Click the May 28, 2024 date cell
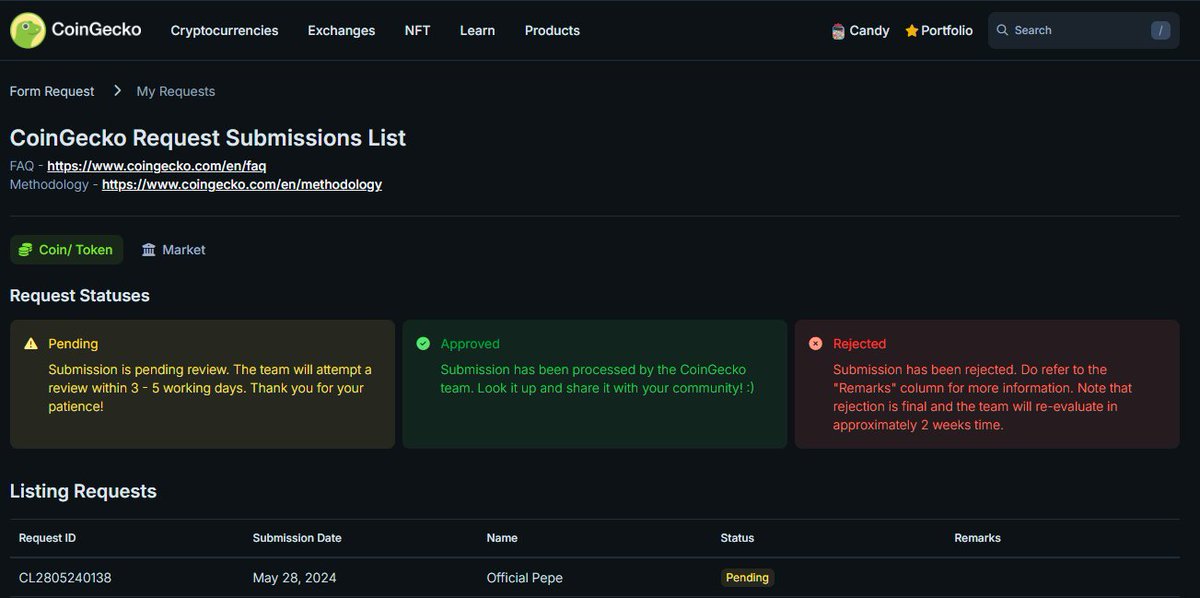The height and width of the screenshot is (598, 1200). point(295,578)
